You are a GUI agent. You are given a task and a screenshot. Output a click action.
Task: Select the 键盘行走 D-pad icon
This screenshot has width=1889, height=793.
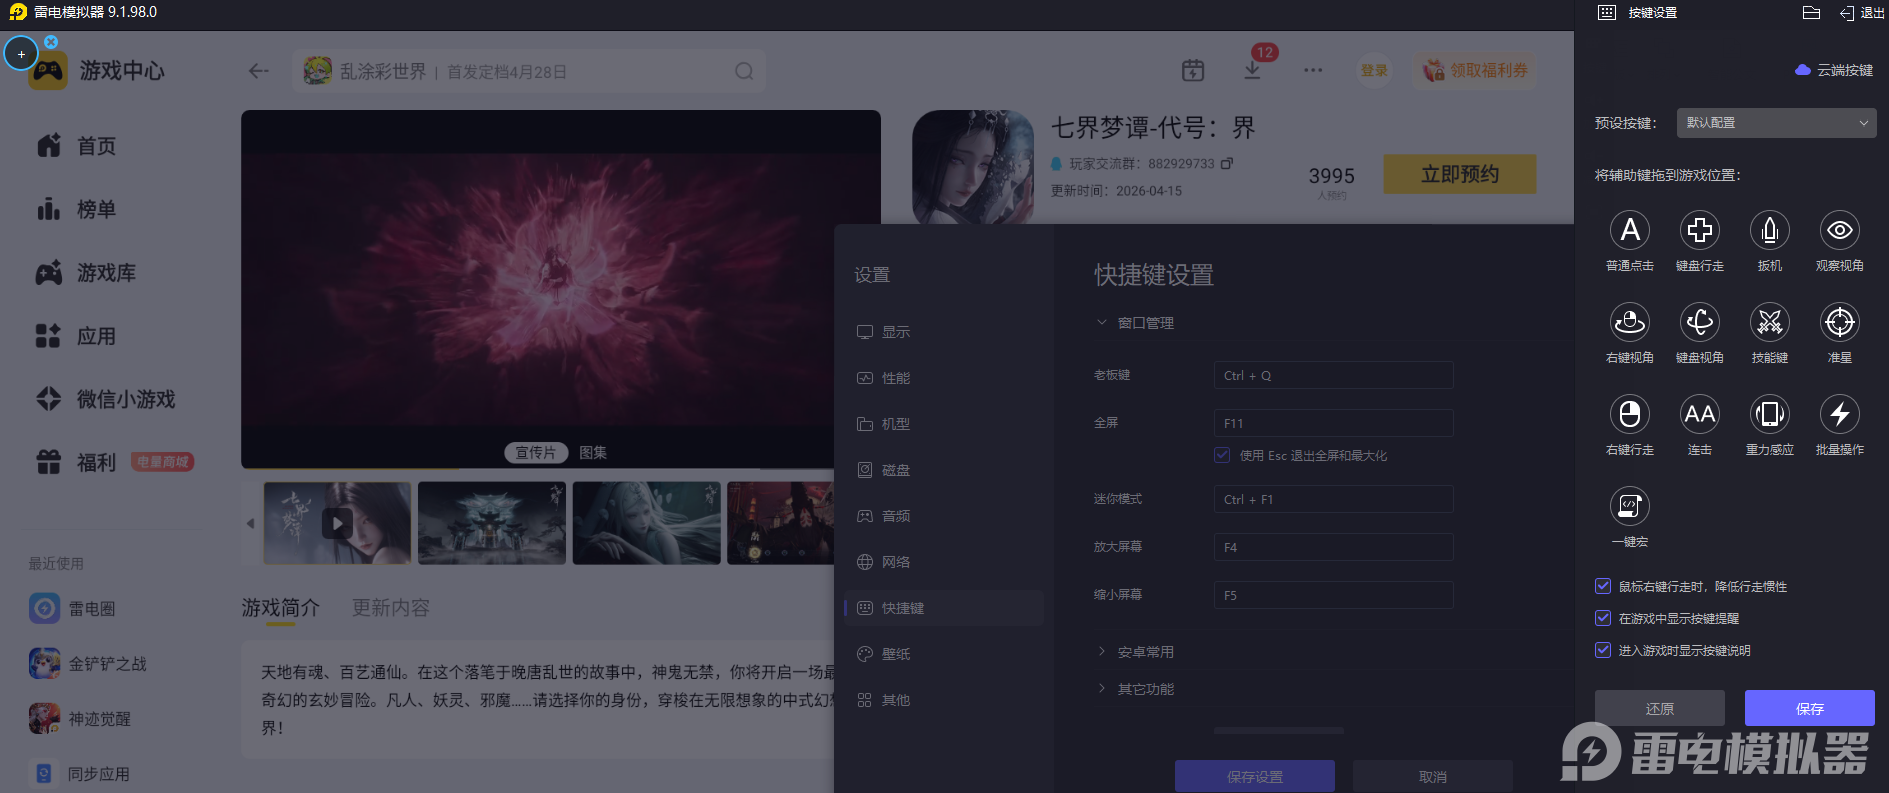[x=1699, y=231]
